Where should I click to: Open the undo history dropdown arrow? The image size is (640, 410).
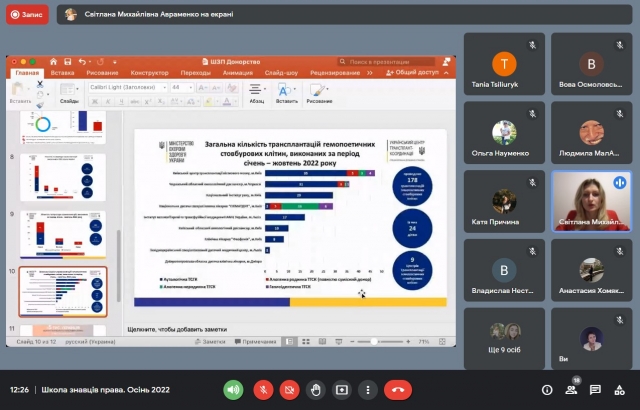(x=89, y=62)
